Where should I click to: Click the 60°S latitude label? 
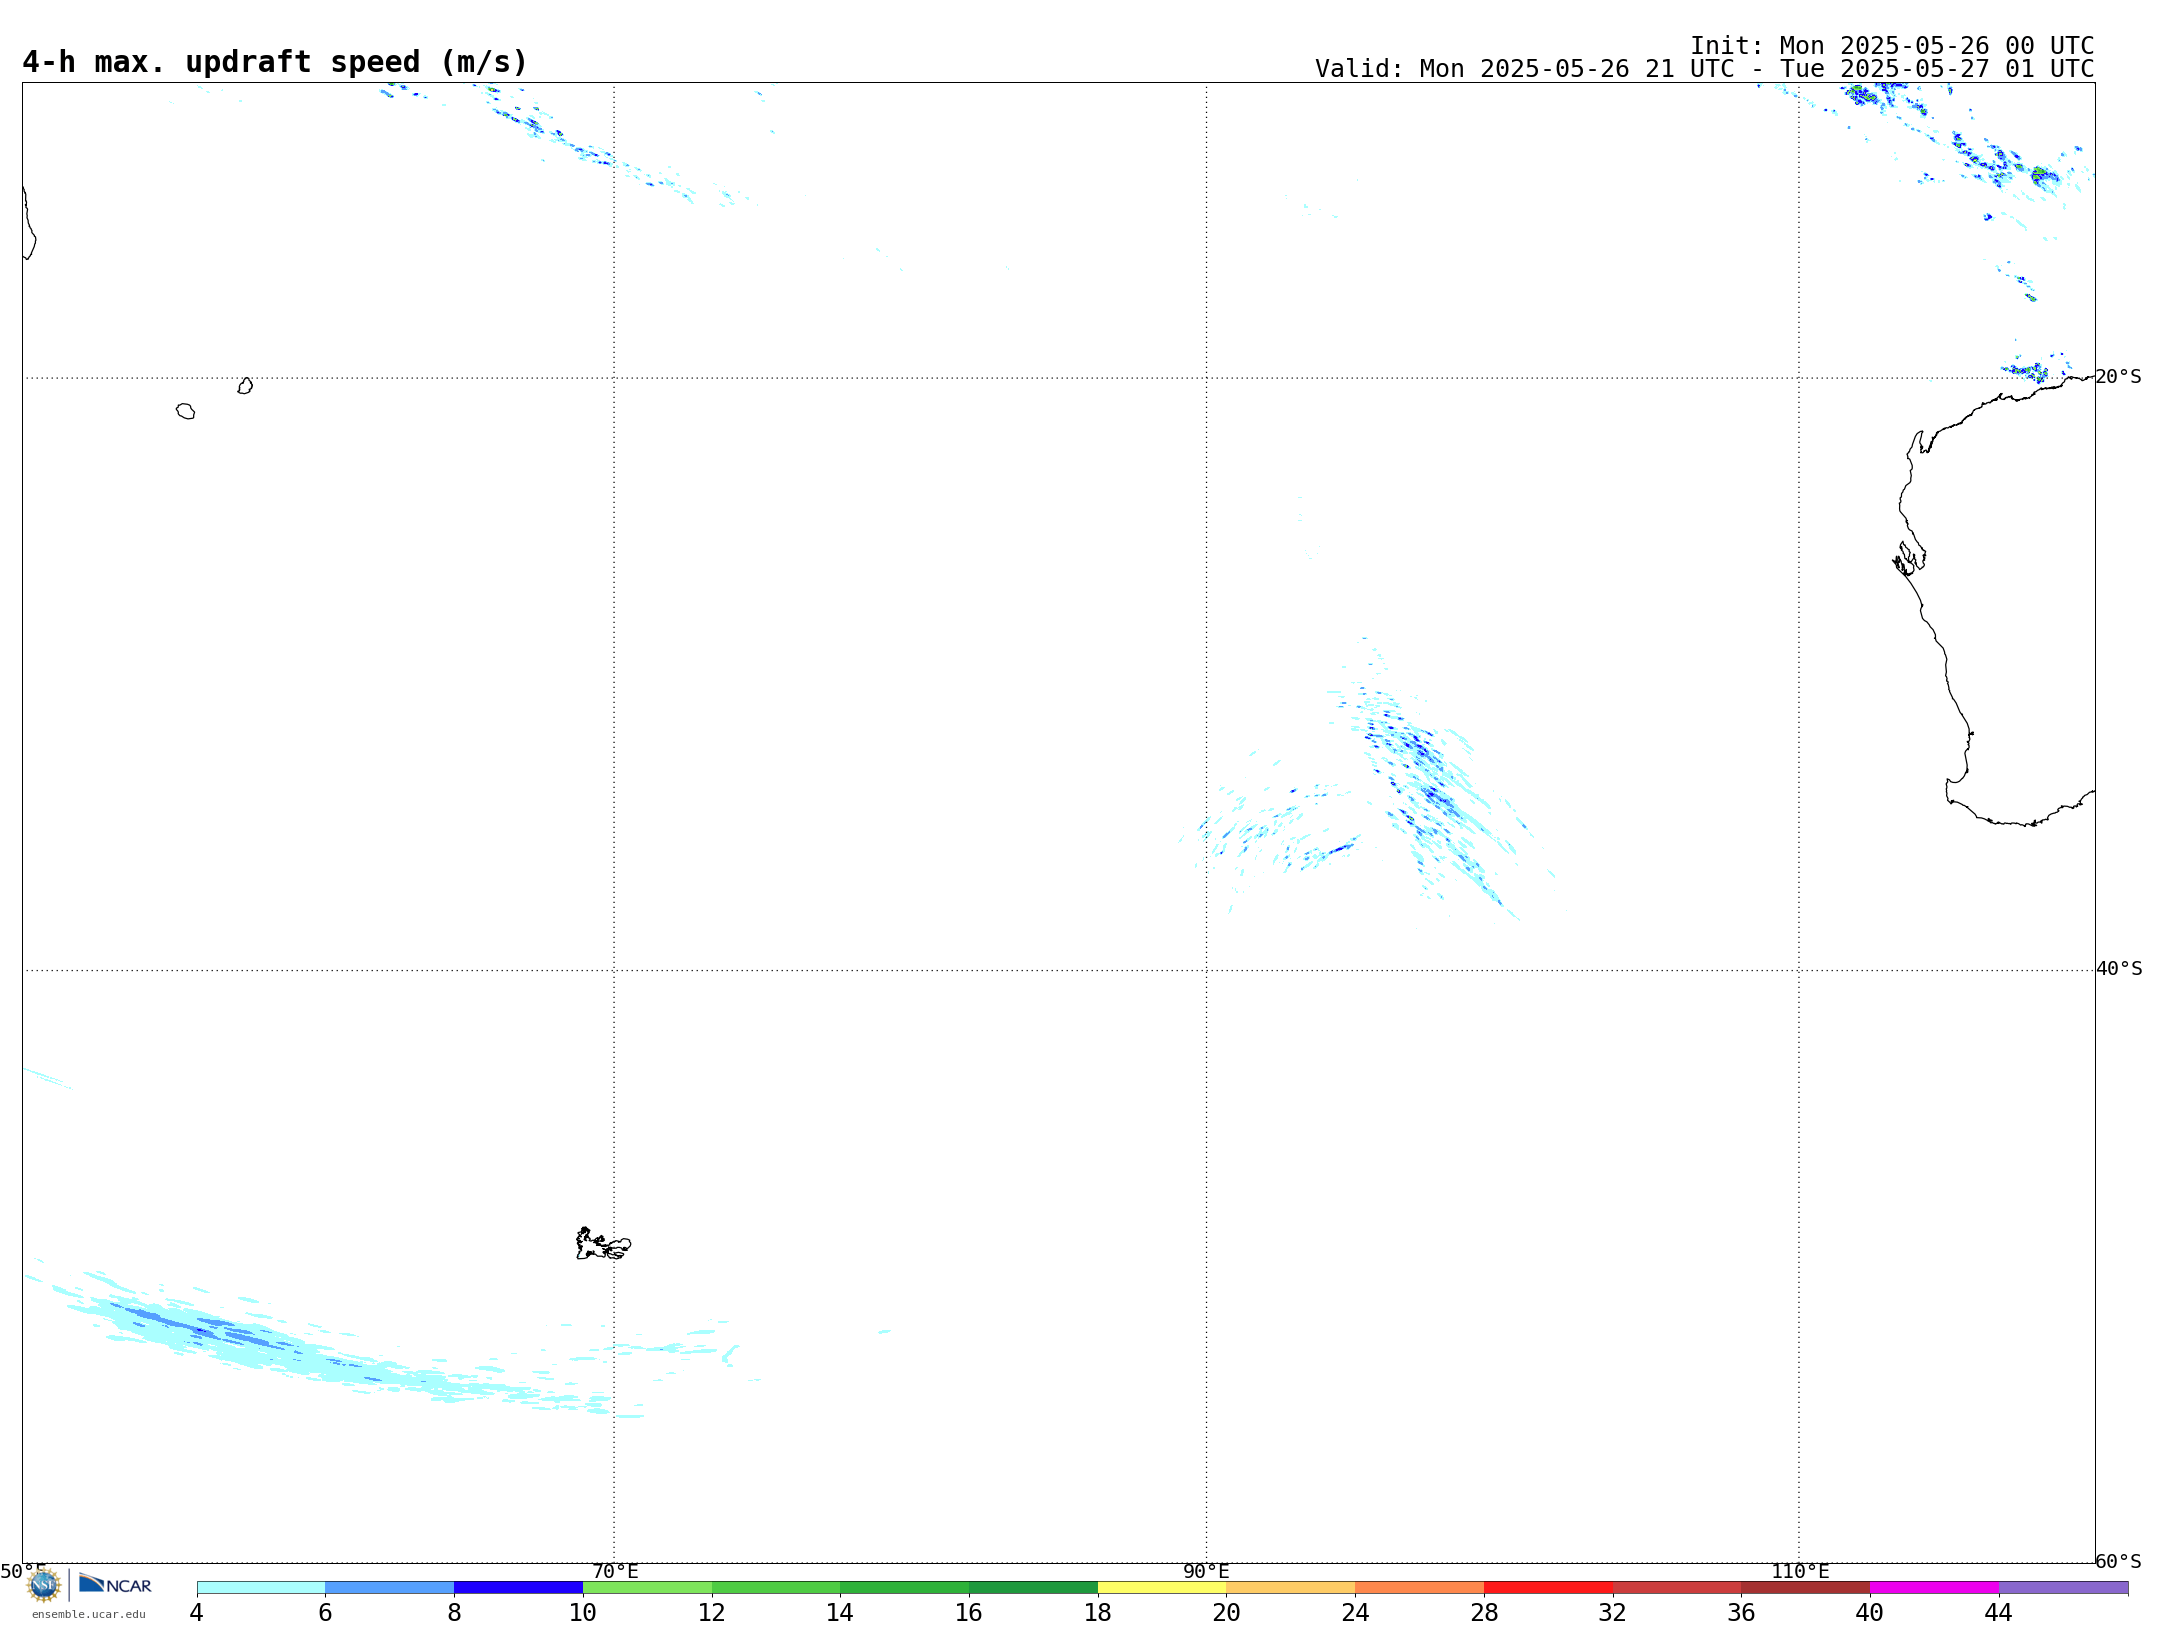(2118, 1561)
